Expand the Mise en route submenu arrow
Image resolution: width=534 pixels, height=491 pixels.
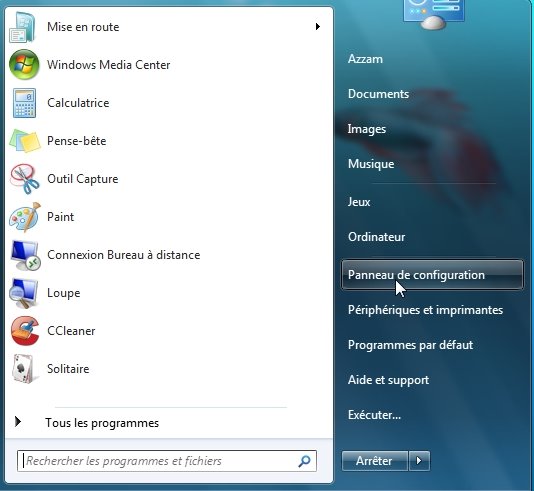pos(317,26)
